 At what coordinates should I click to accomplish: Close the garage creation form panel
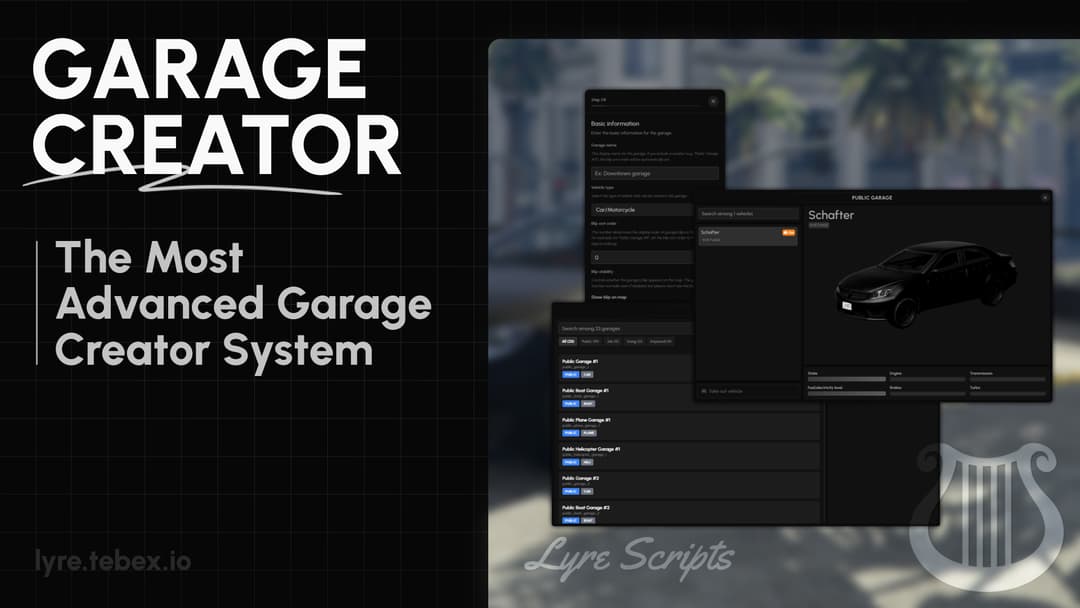[713, 101]
